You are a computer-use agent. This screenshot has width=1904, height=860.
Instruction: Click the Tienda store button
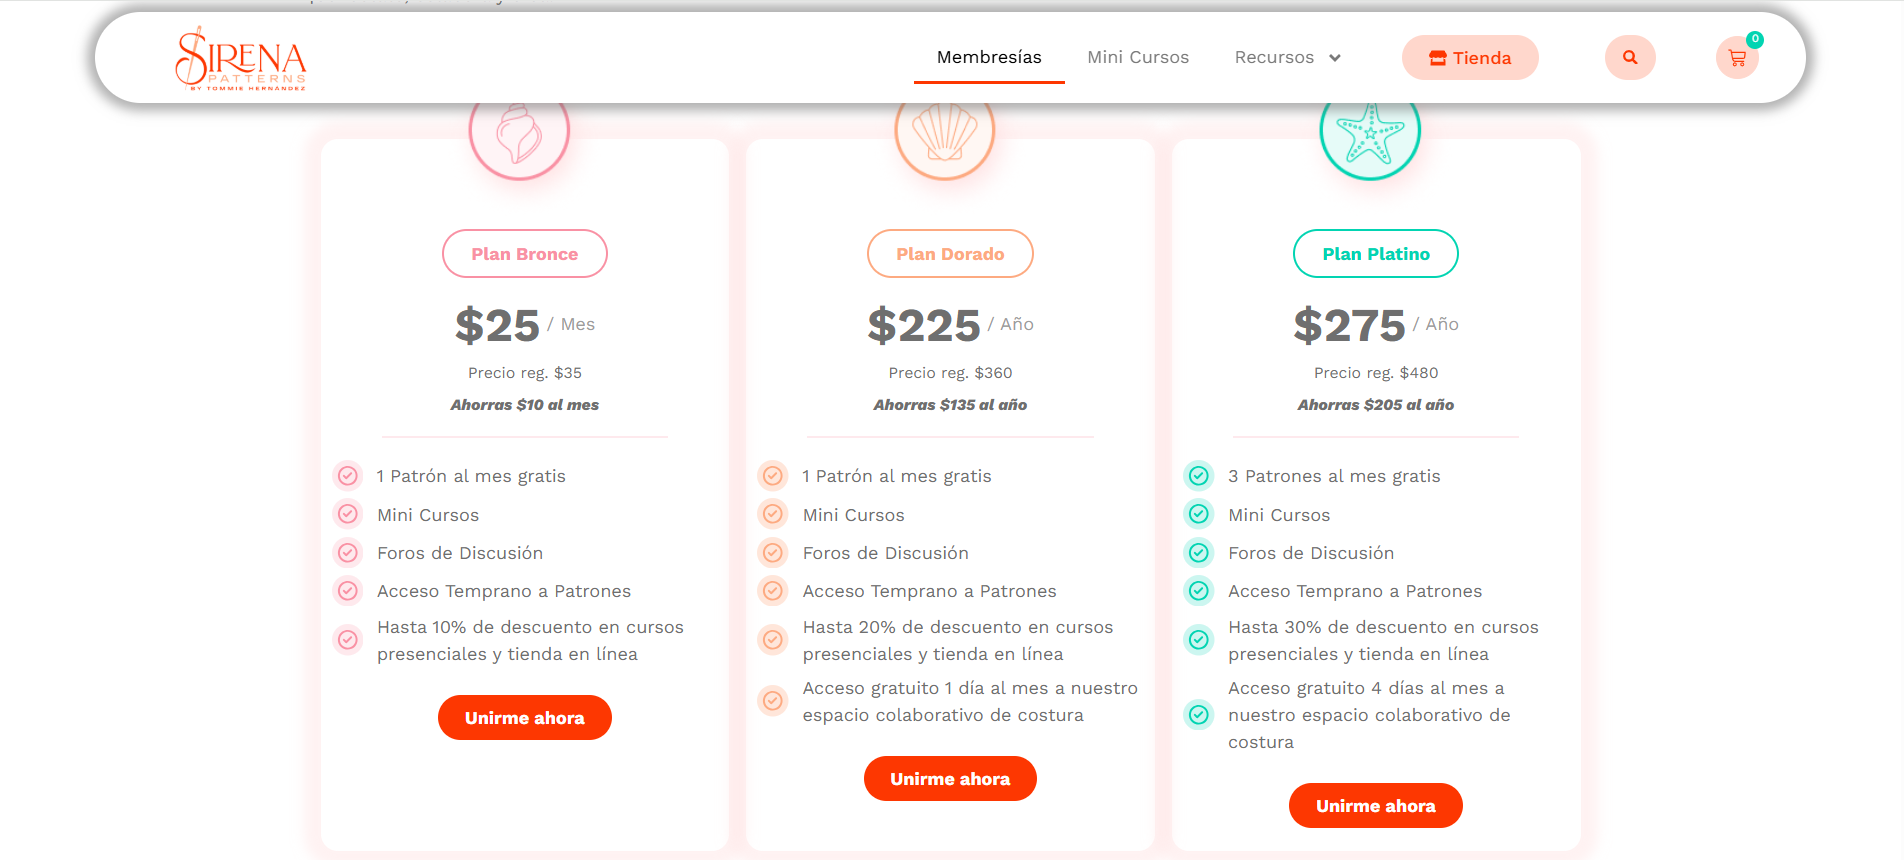pos(1470,58)
